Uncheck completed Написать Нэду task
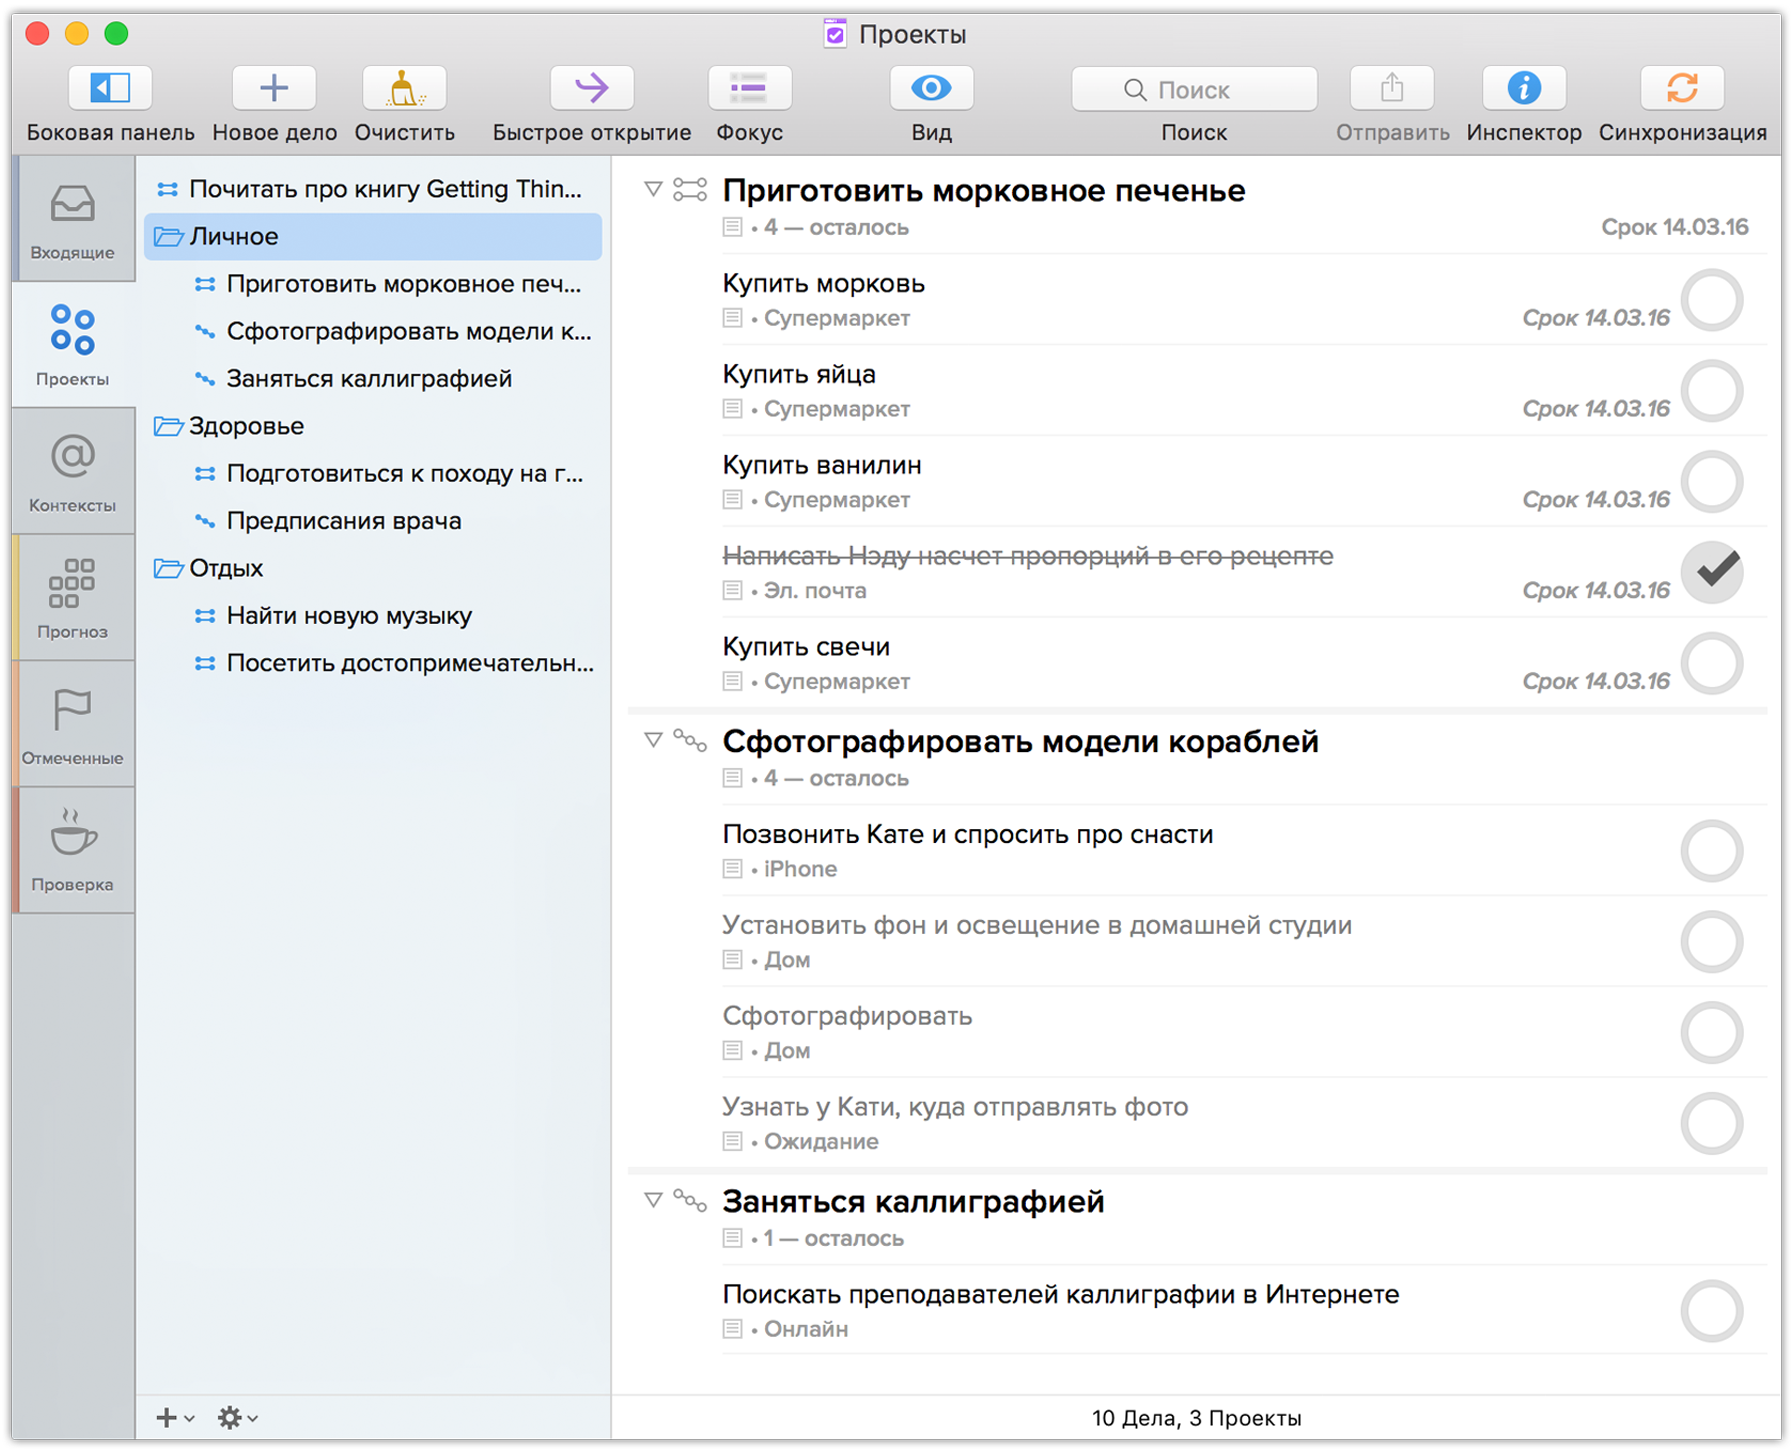1792x1450 pixels. (1712, 572)
